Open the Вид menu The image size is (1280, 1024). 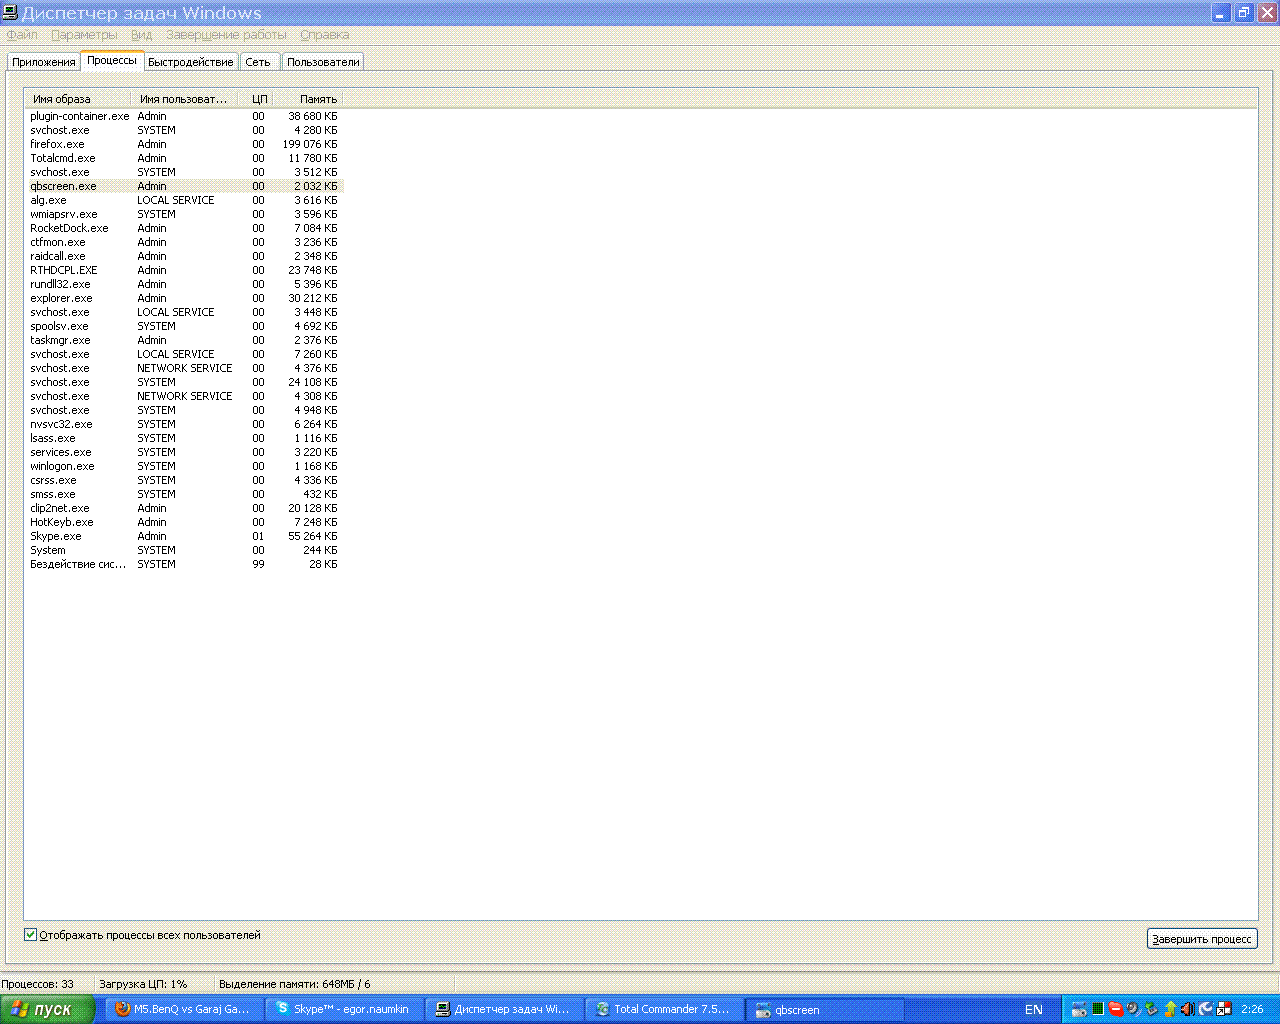click(x=141, y=34)
